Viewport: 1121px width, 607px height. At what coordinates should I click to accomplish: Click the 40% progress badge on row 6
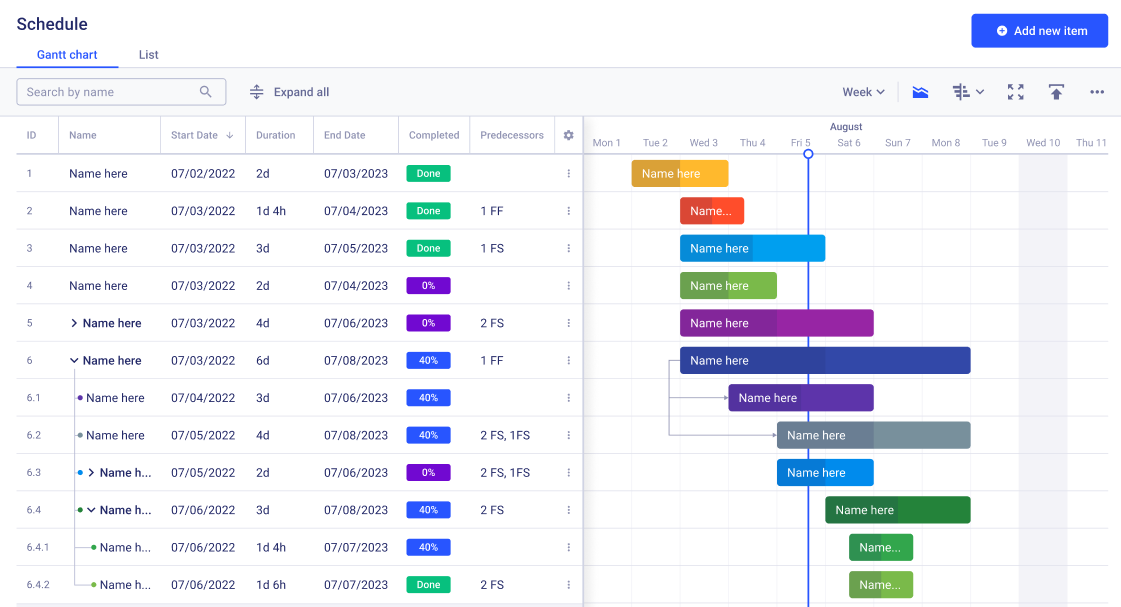pyautogui.click(x=428, y=360)
